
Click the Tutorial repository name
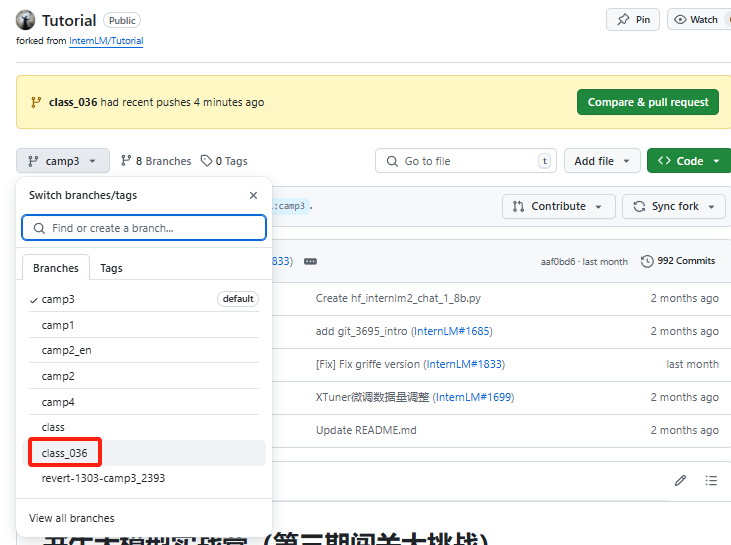[x=69, y=21]
